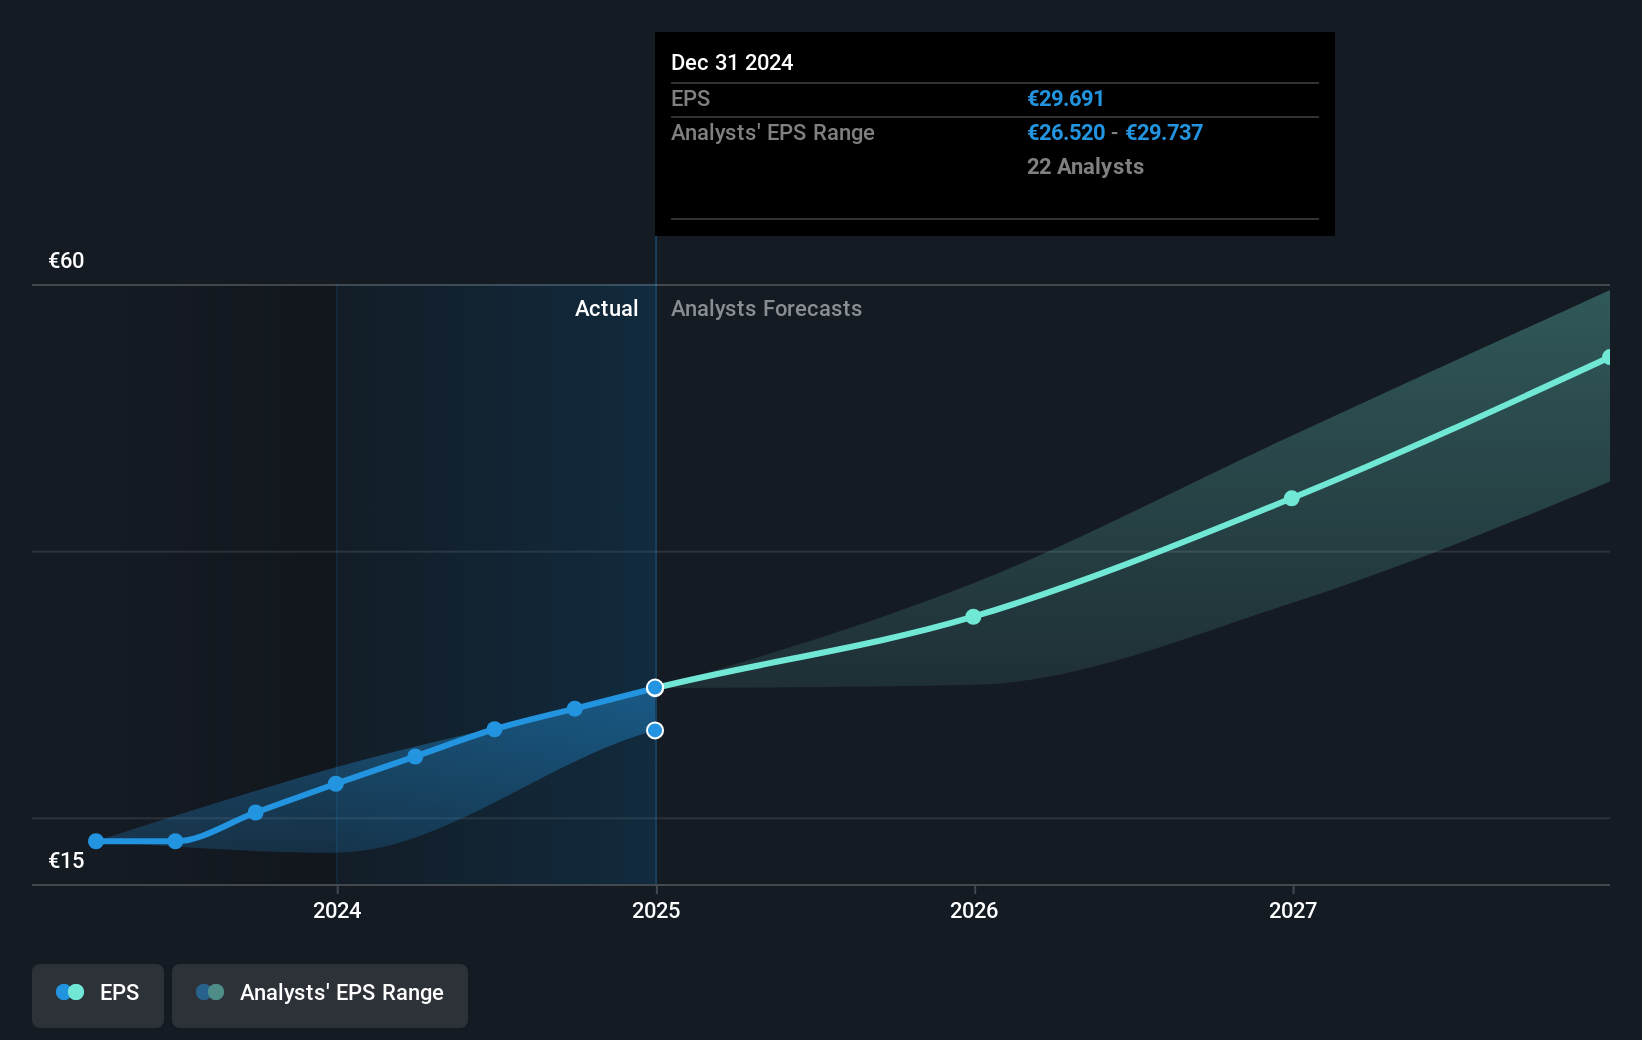Click the 2026 forecast EPS data point
Viewport: 1642px width, 1040px height.
pos(973,617)
